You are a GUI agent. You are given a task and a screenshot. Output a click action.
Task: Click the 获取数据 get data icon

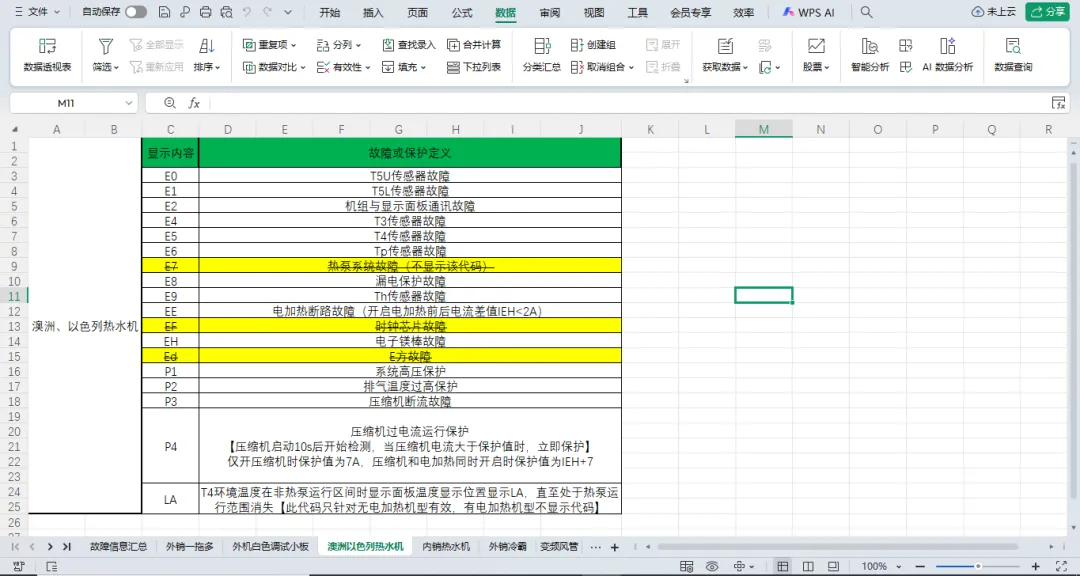725,46
